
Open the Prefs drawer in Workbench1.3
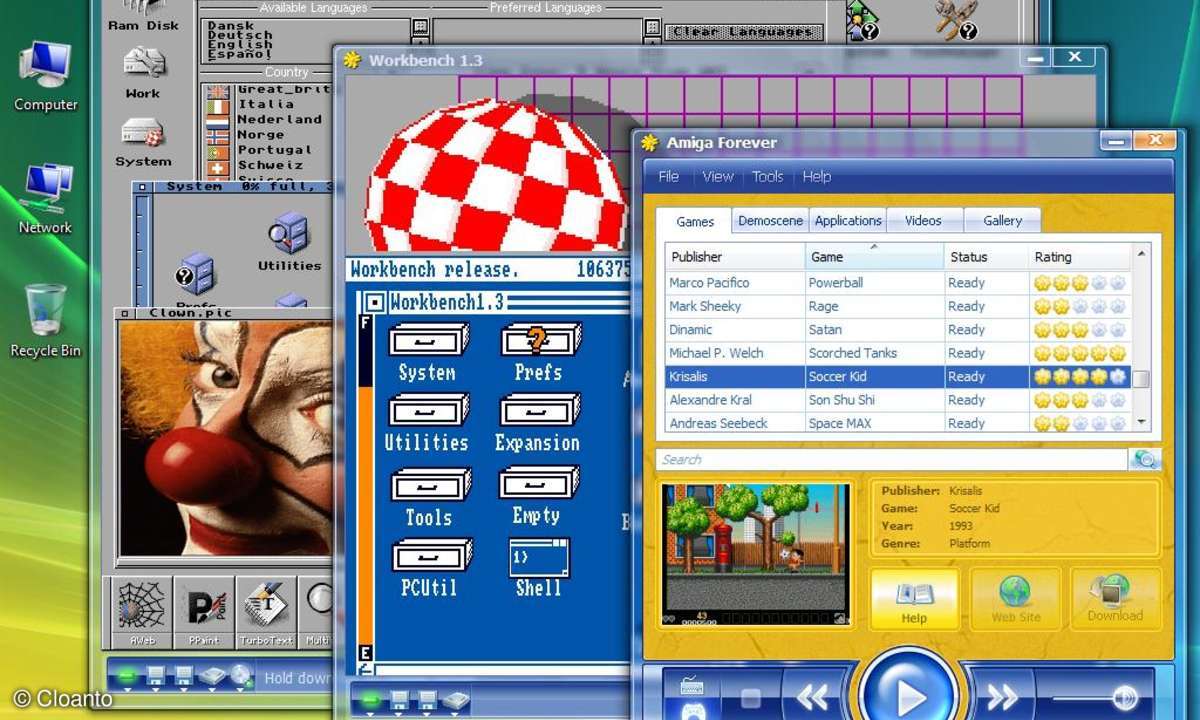click(x=539, y=352)
